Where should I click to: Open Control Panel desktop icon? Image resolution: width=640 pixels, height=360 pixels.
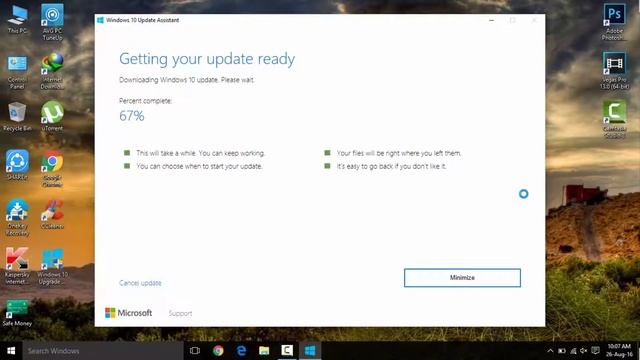tap(17, 72)
